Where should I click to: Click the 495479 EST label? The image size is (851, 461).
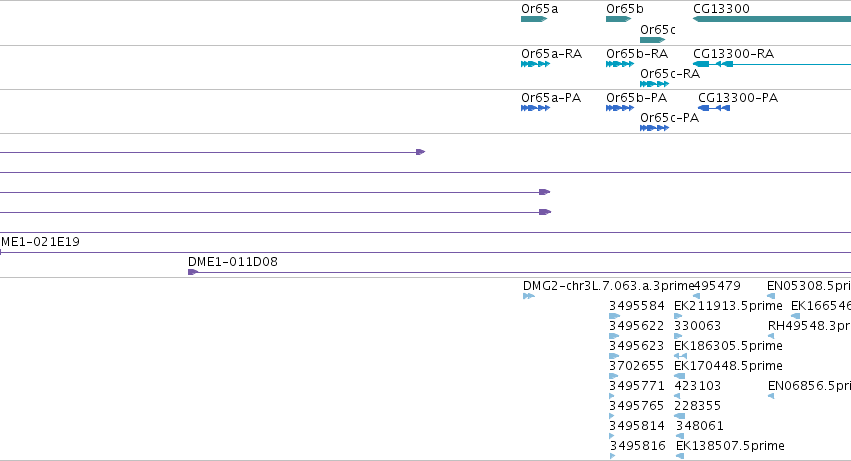point(717,286)
